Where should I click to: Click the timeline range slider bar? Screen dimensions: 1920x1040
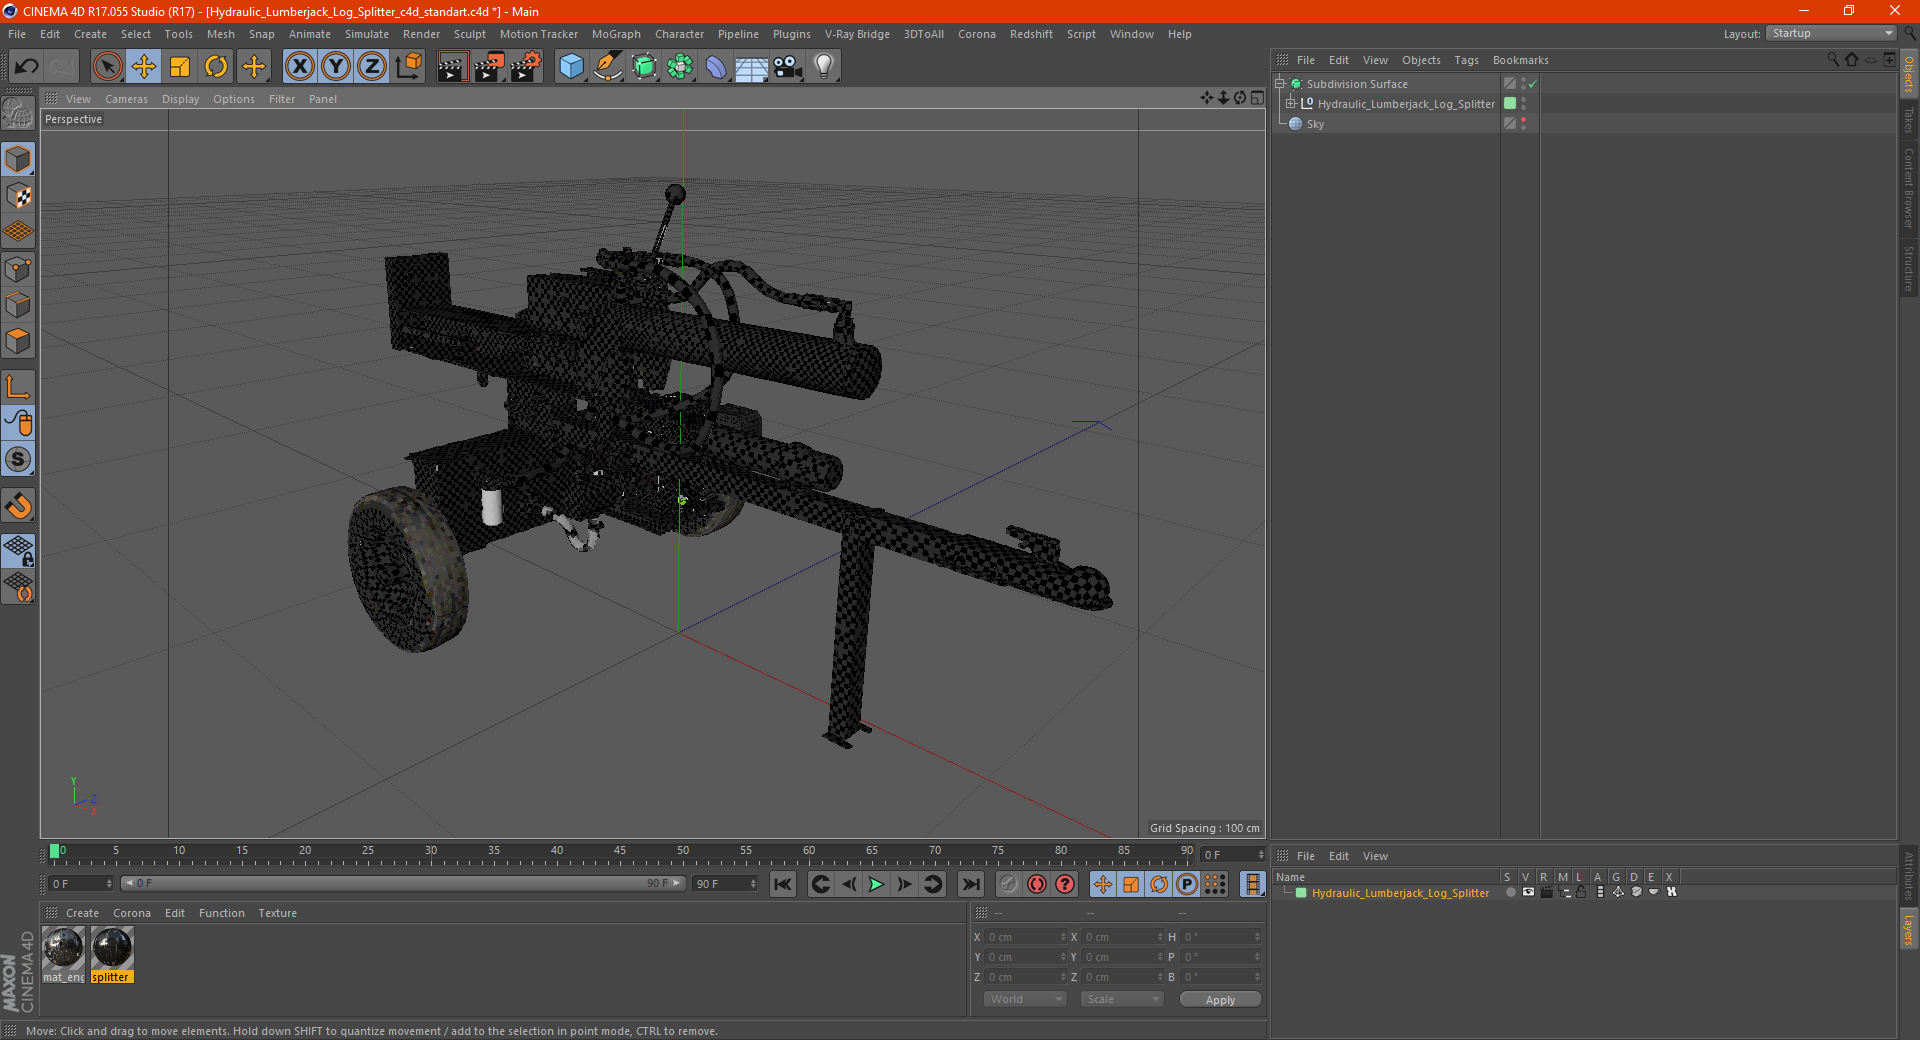(x=403, y=883)
